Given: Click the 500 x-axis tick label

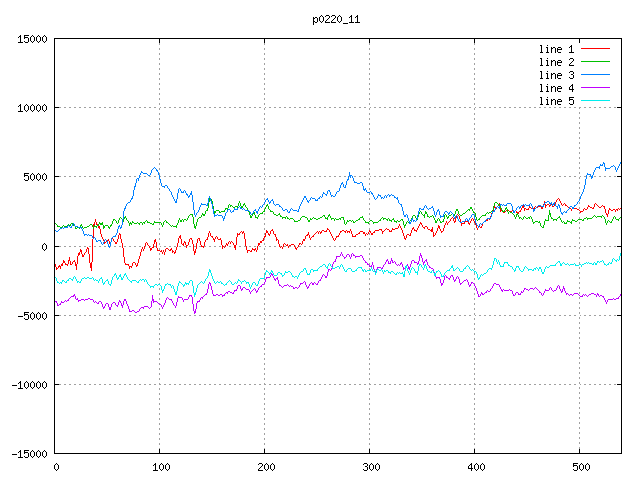Looking at the screenshot, I should (579, 467).
